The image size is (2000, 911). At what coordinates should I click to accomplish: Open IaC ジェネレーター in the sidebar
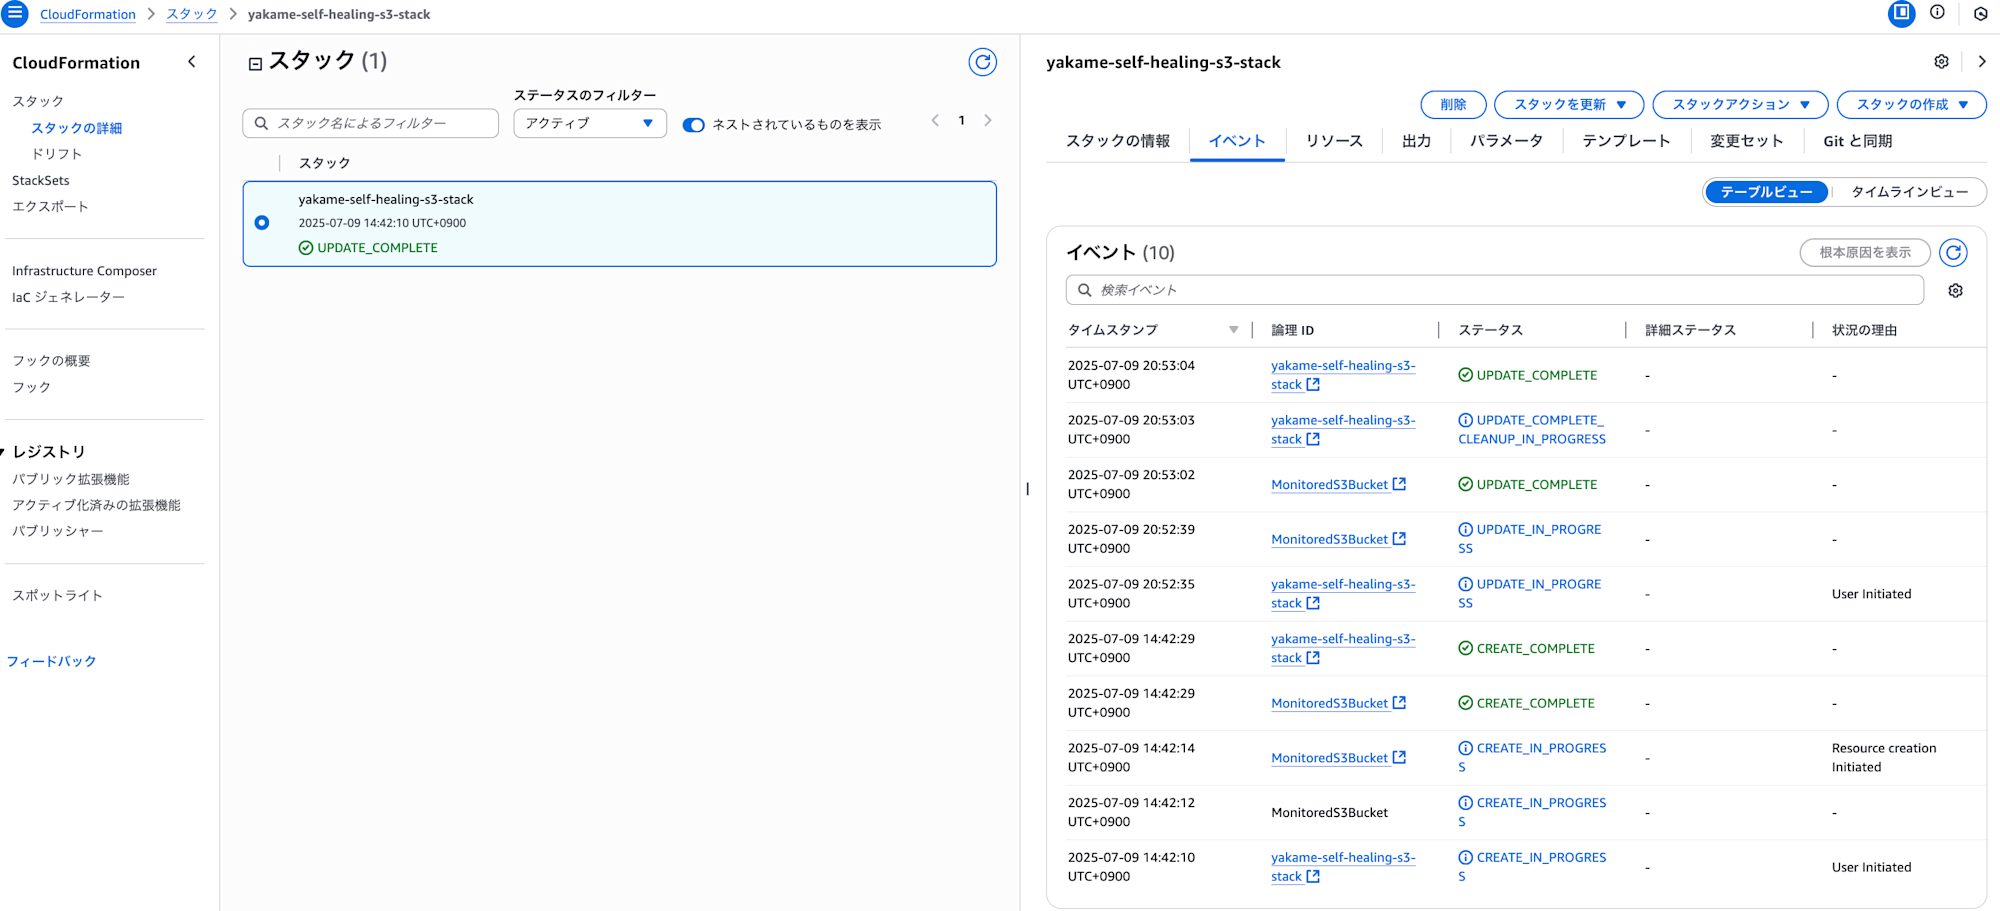pos(68,297)
